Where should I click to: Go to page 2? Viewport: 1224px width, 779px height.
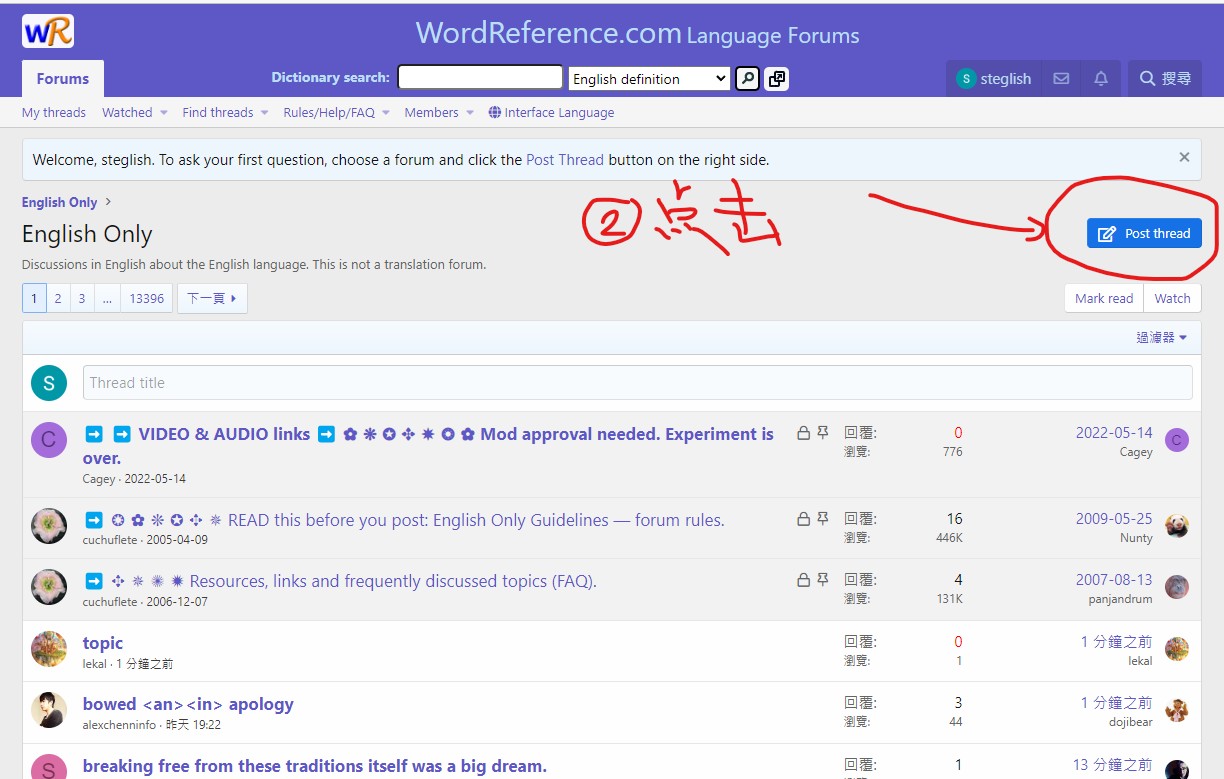pyautogui.click(x=58, y=298)
